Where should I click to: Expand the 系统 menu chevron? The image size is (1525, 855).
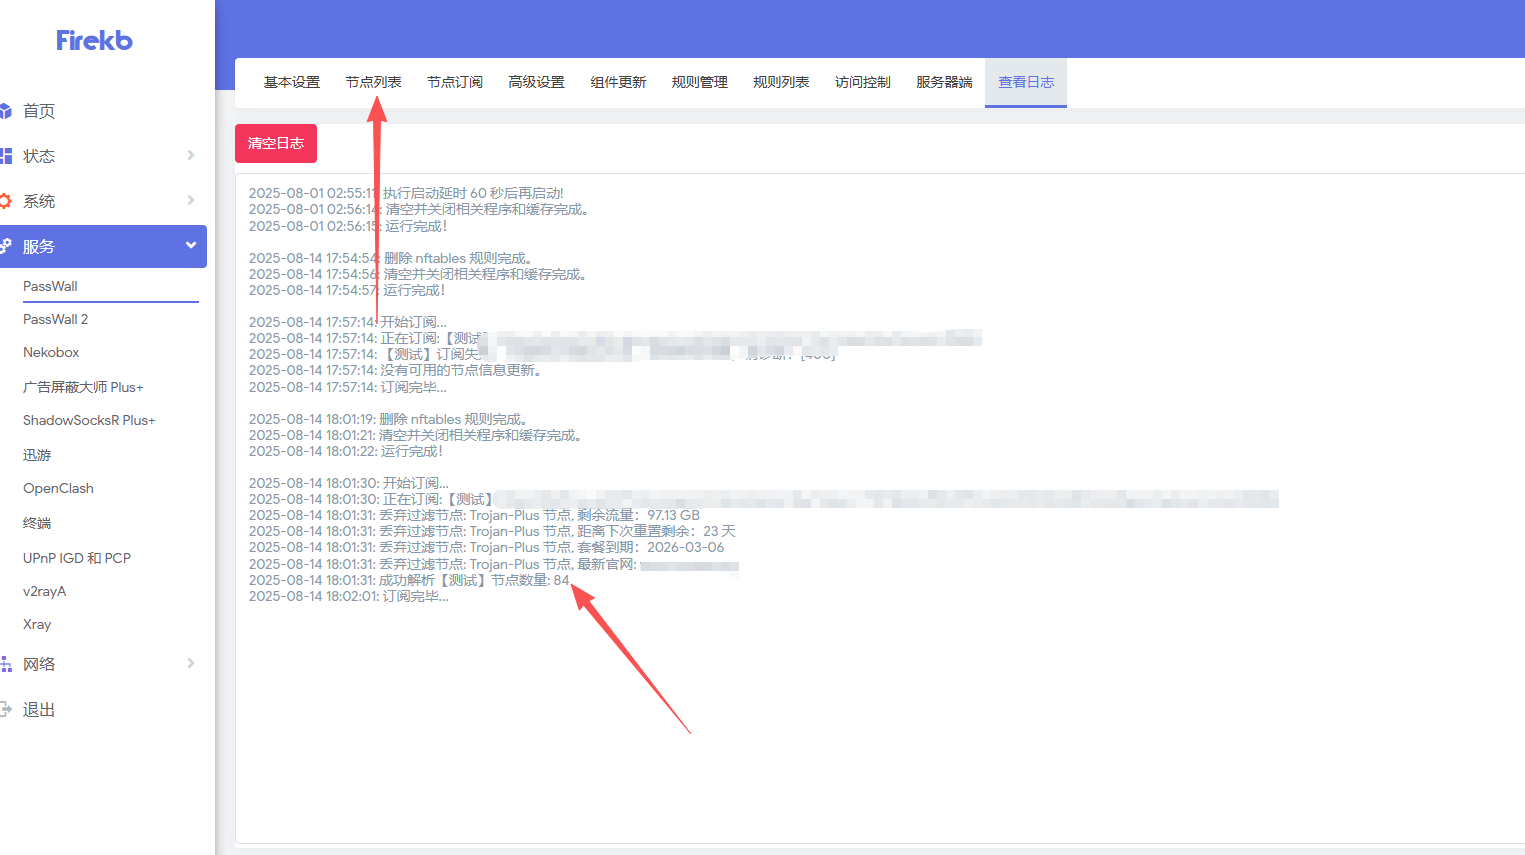191,200
